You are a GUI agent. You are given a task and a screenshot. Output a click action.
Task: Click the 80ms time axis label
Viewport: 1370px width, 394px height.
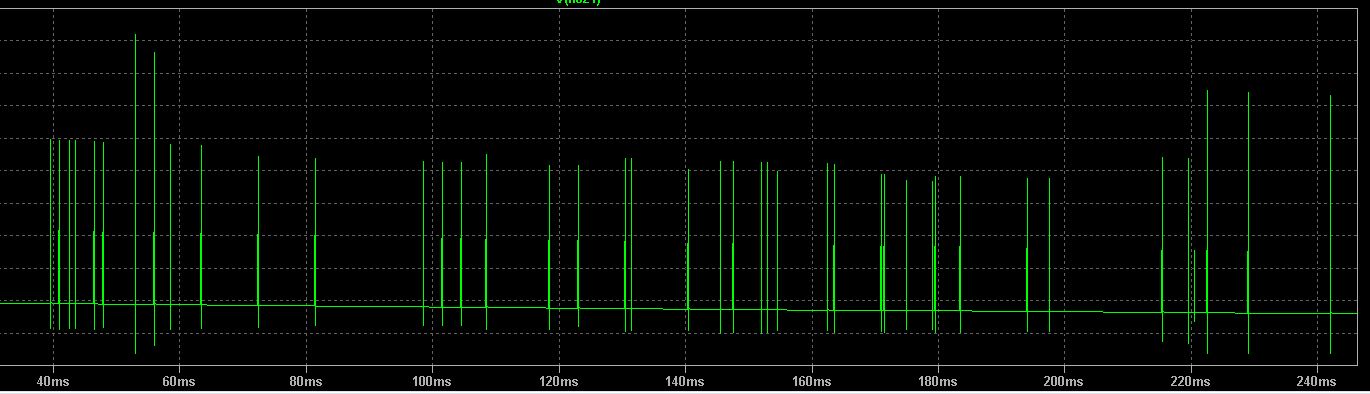click(x=305, y=381)
